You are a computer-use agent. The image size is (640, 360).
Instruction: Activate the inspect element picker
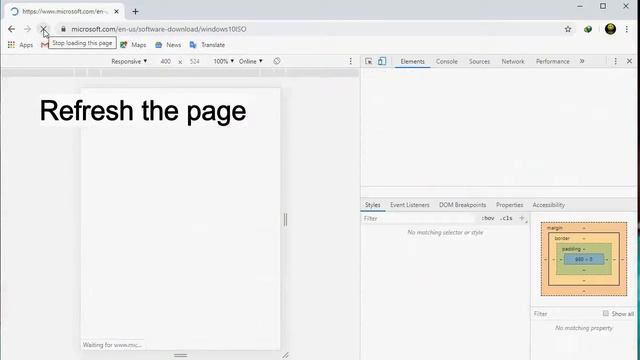[x=369, y=61]
